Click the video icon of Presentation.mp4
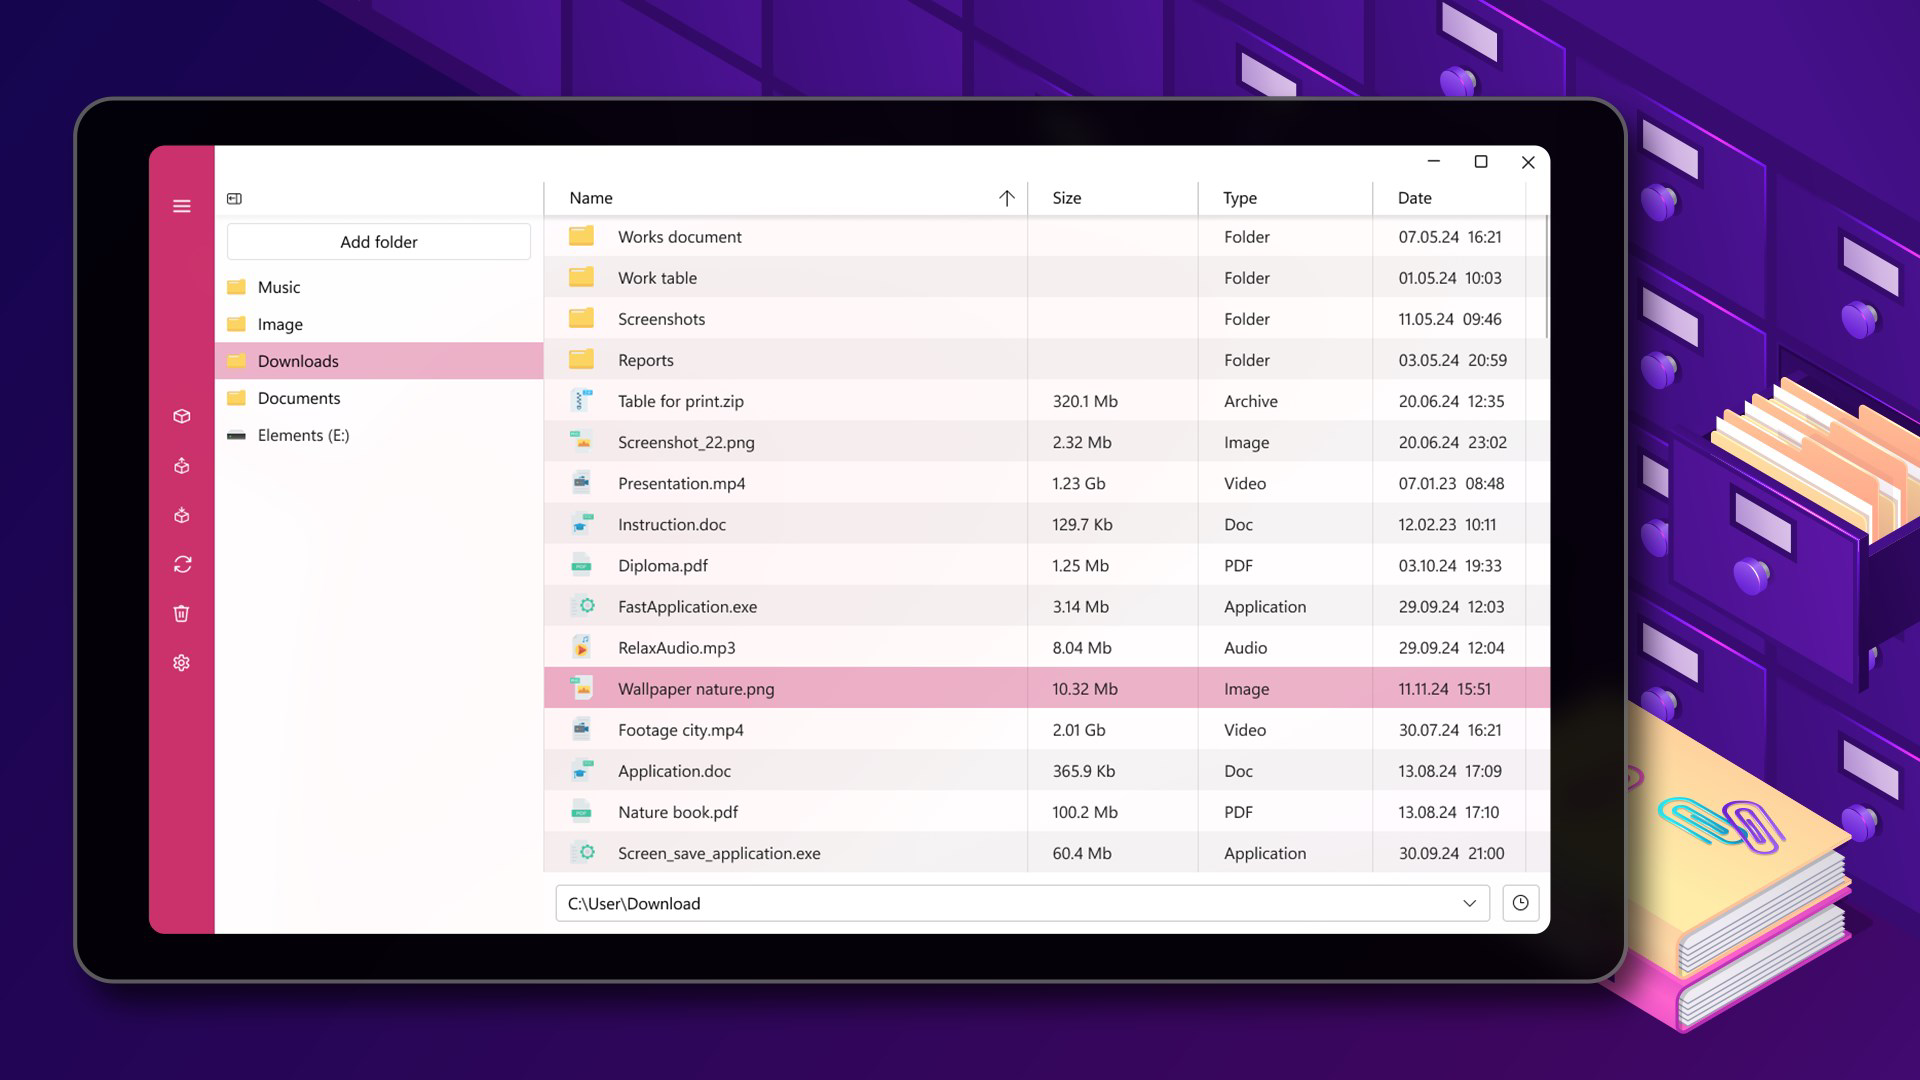 [581, 482]
